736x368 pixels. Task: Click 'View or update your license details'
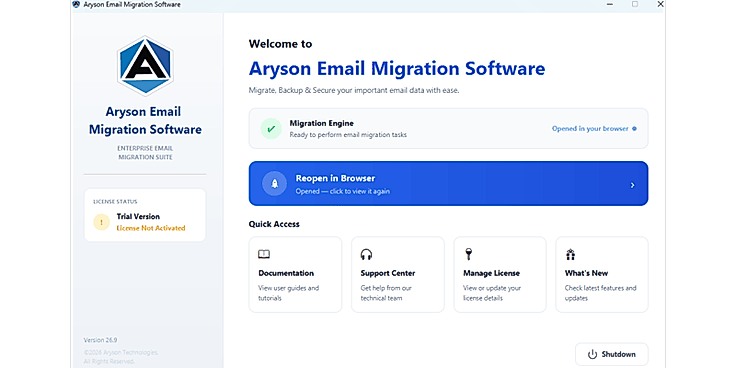click(492, 293)
